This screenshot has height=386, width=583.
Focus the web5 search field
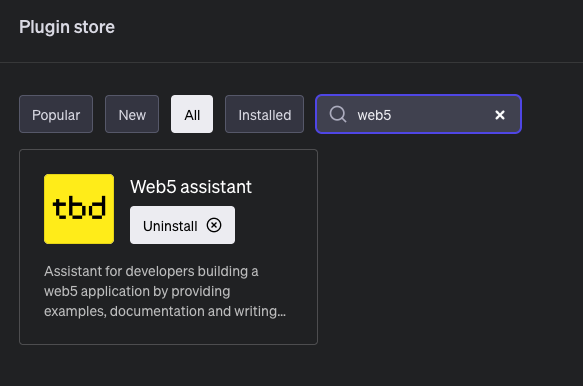pos(418,114)
